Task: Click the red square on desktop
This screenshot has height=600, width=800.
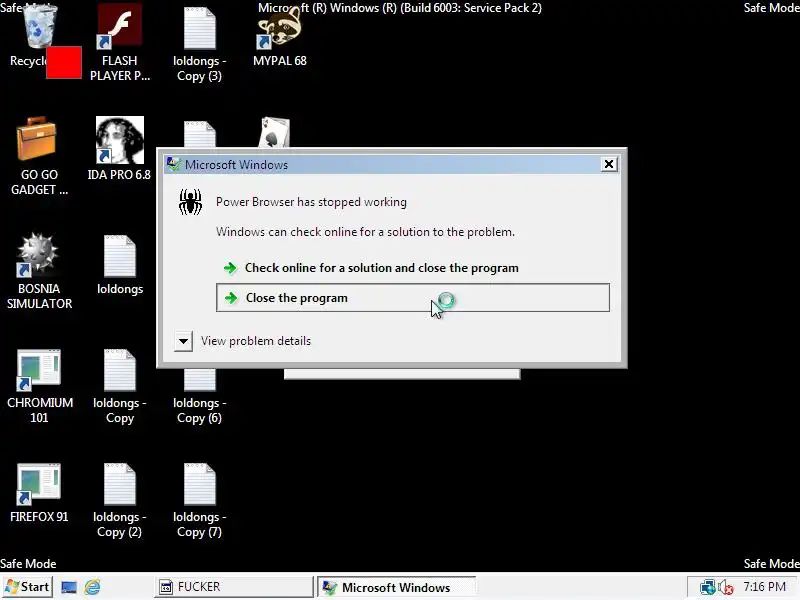Action: [x=64, y=62]
